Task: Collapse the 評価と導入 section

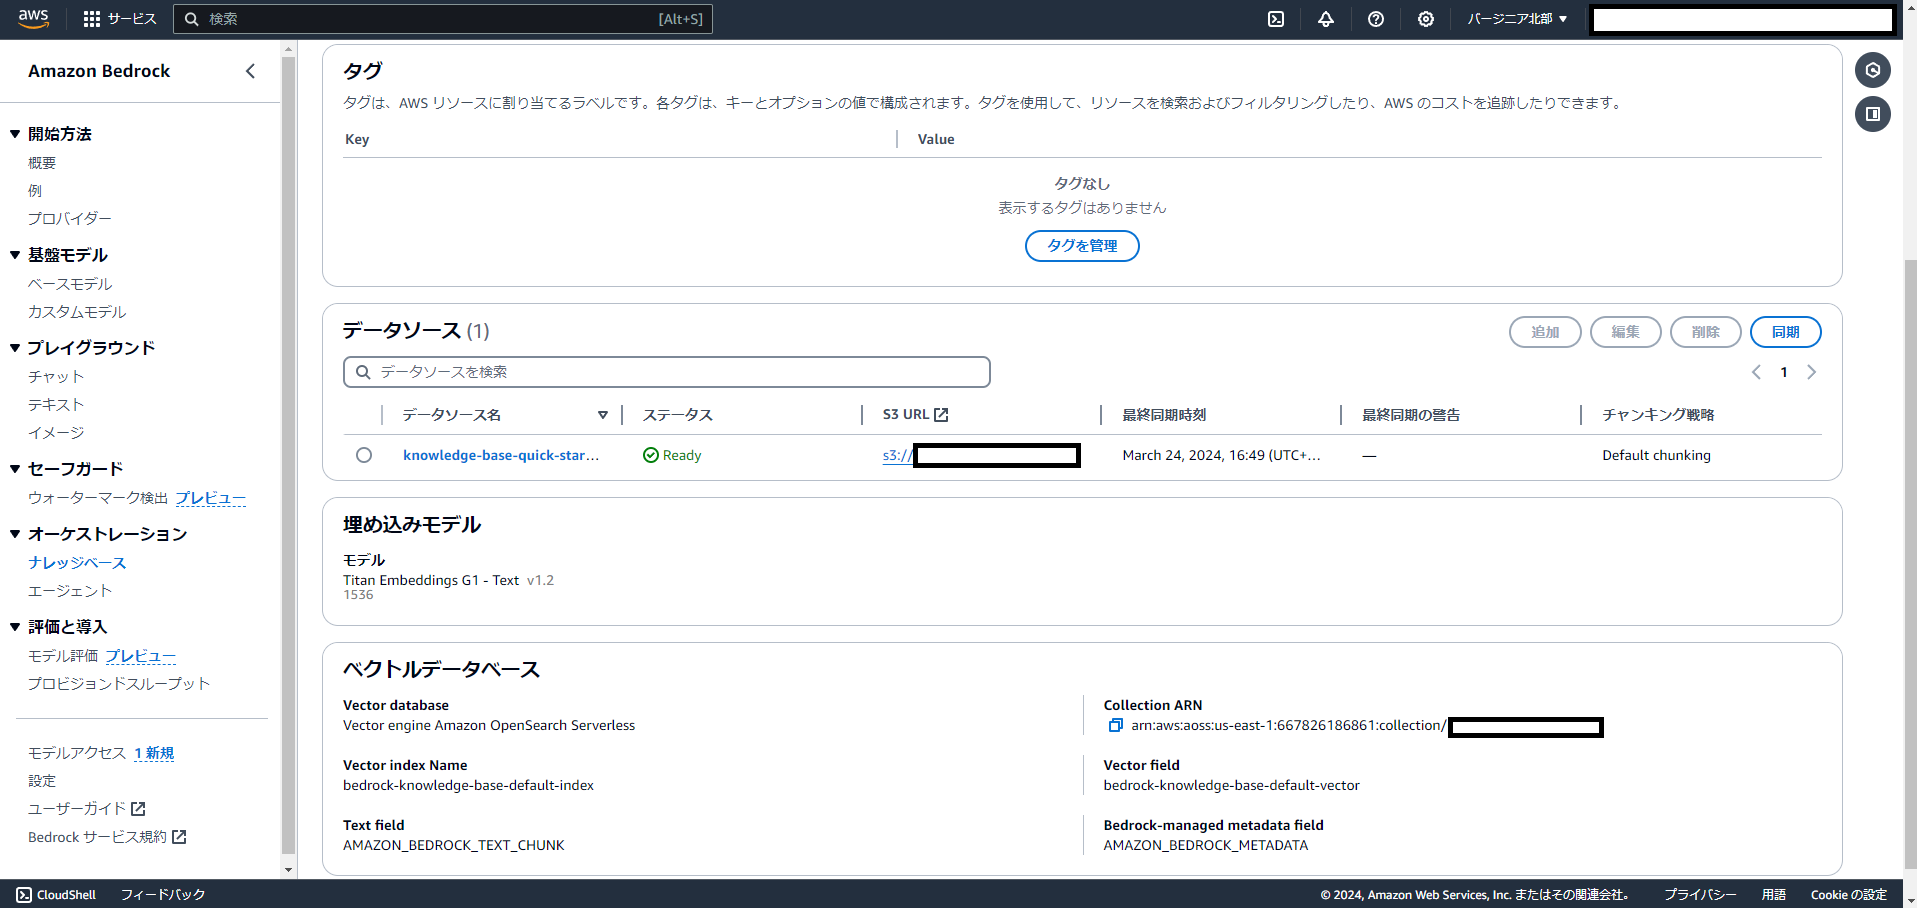Action: [x=15, y=627]
